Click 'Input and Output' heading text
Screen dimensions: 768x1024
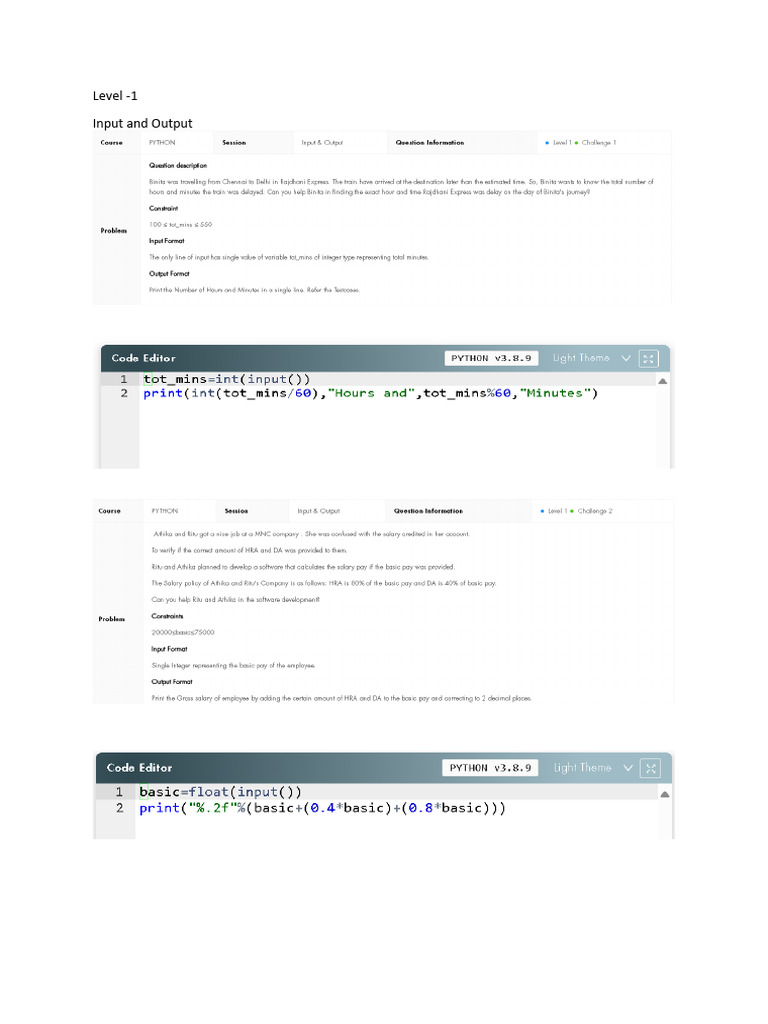tap(142, 123)
